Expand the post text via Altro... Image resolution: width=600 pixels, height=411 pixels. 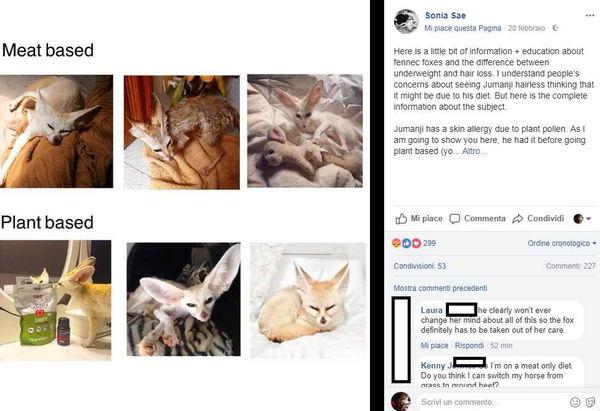[476, 179]
